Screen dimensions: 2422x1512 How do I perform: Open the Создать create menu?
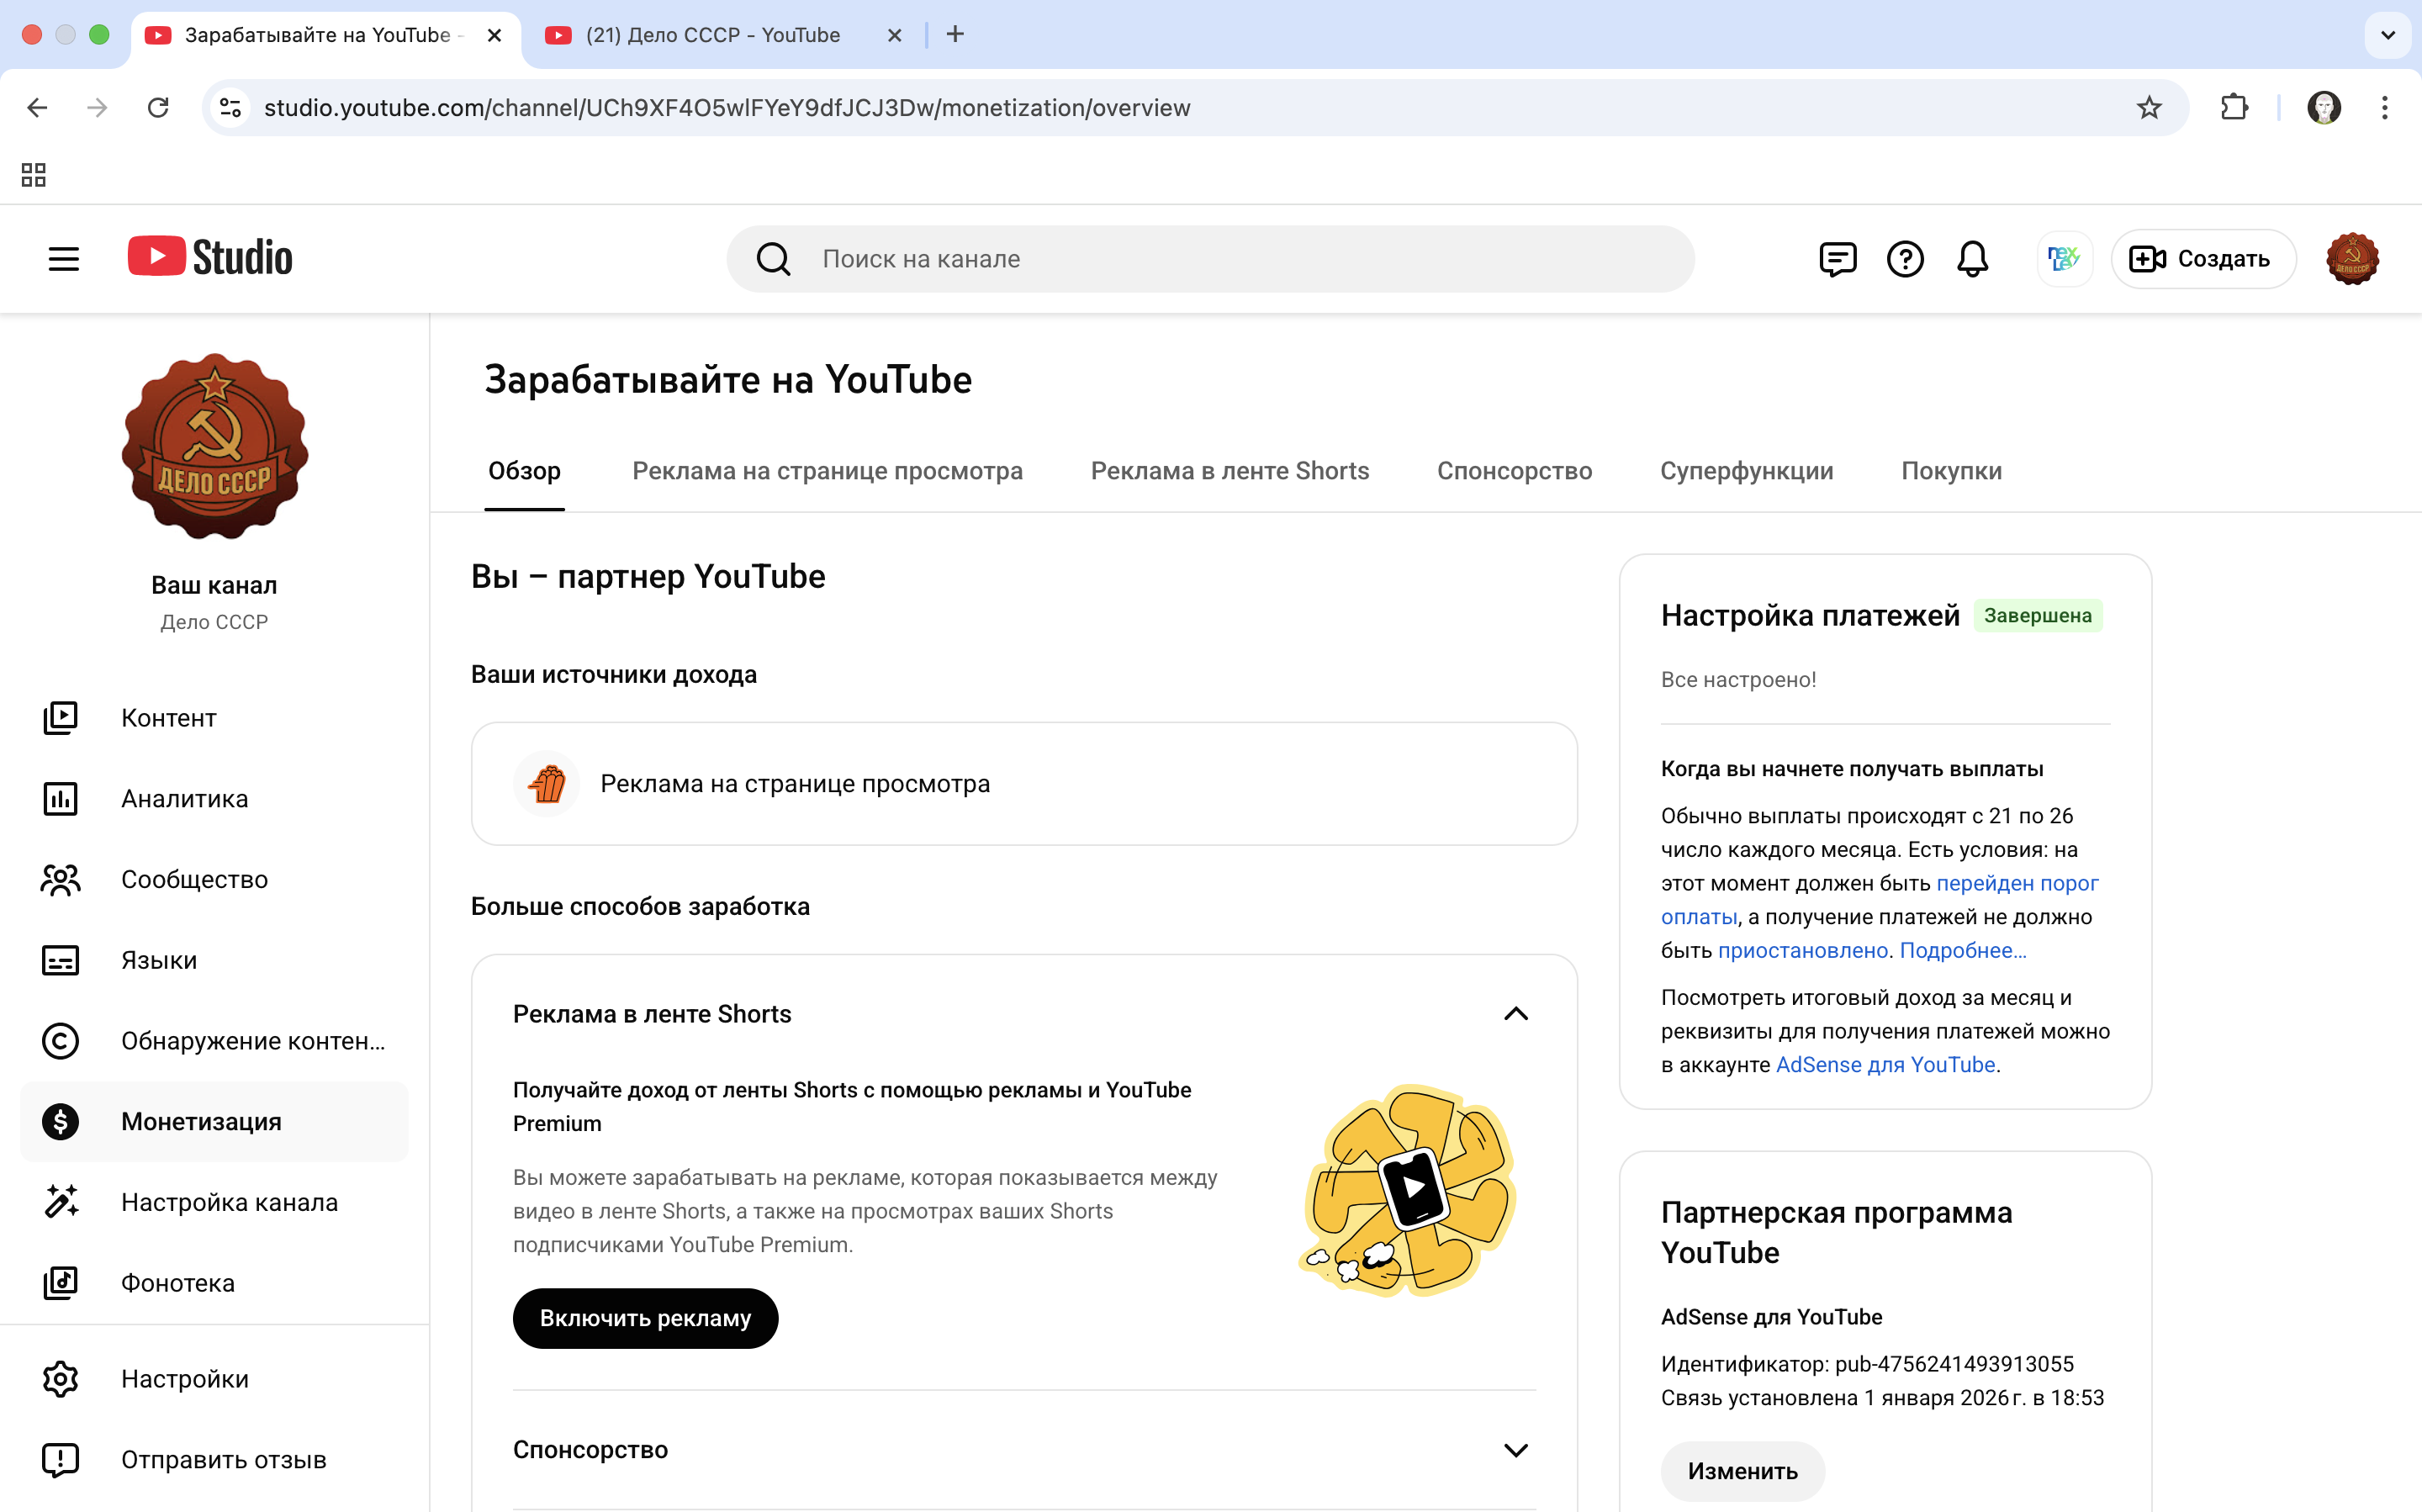coord(2202,259)
